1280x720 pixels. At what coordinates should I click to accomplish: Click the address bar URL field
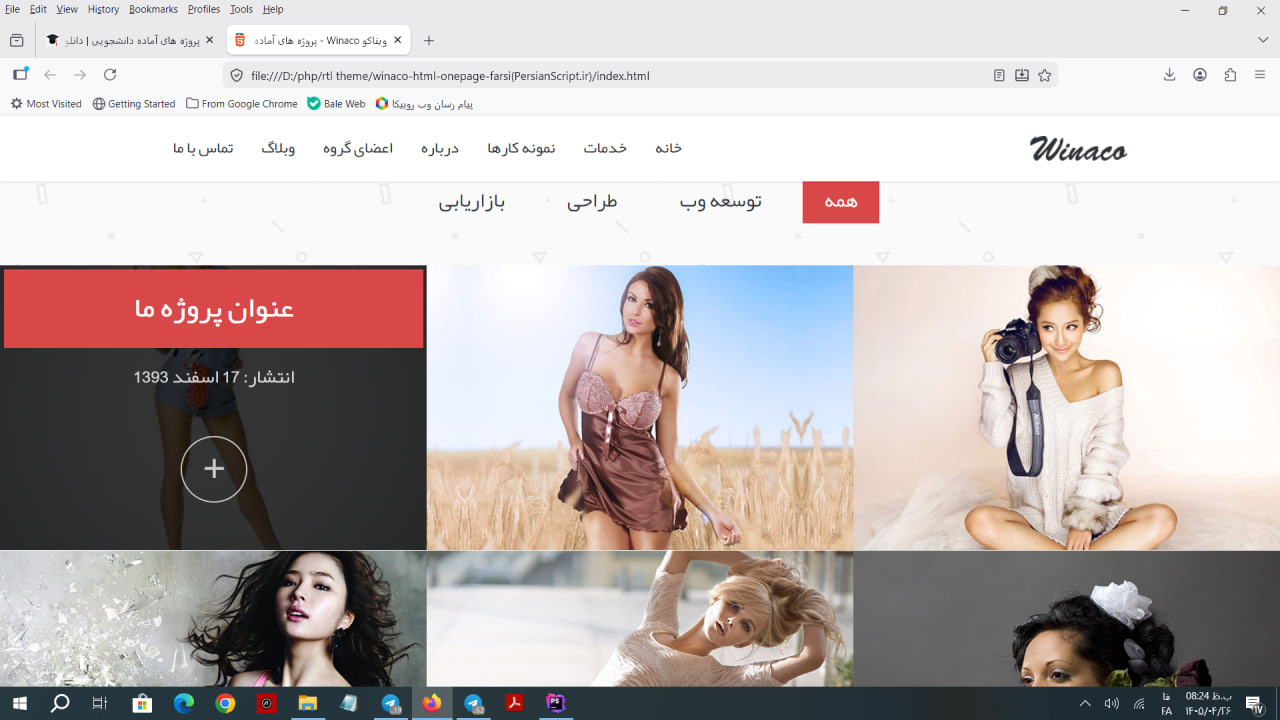coord(600,75)
